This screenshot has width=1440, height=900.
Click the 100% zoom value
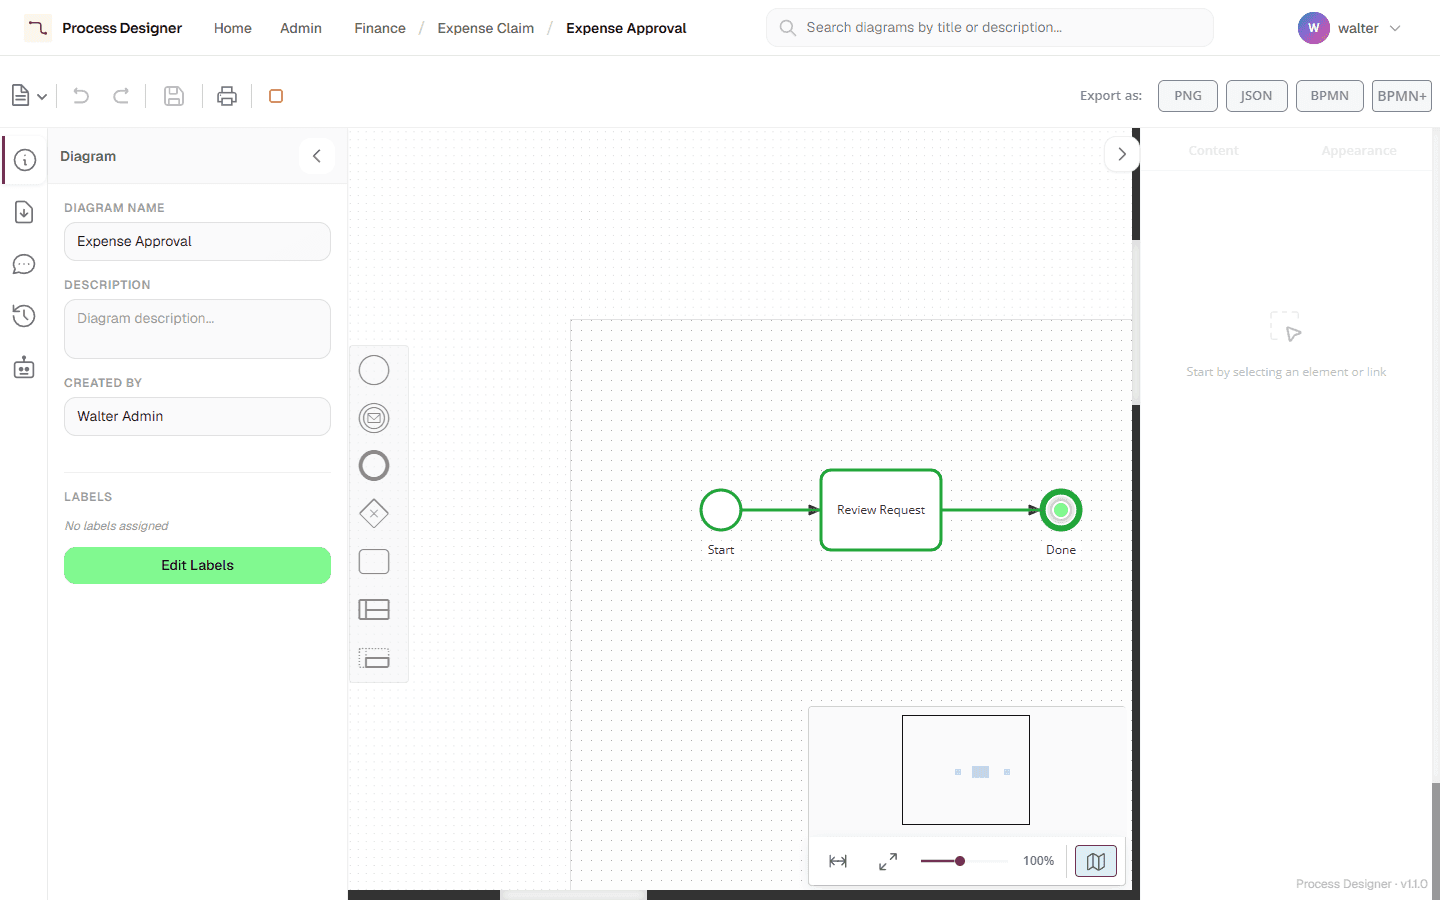[x=1038, y=861]
